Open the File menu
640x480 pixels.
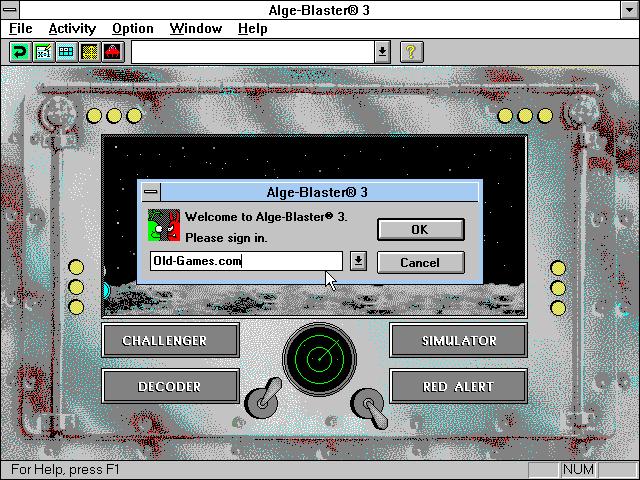[20, 29]
